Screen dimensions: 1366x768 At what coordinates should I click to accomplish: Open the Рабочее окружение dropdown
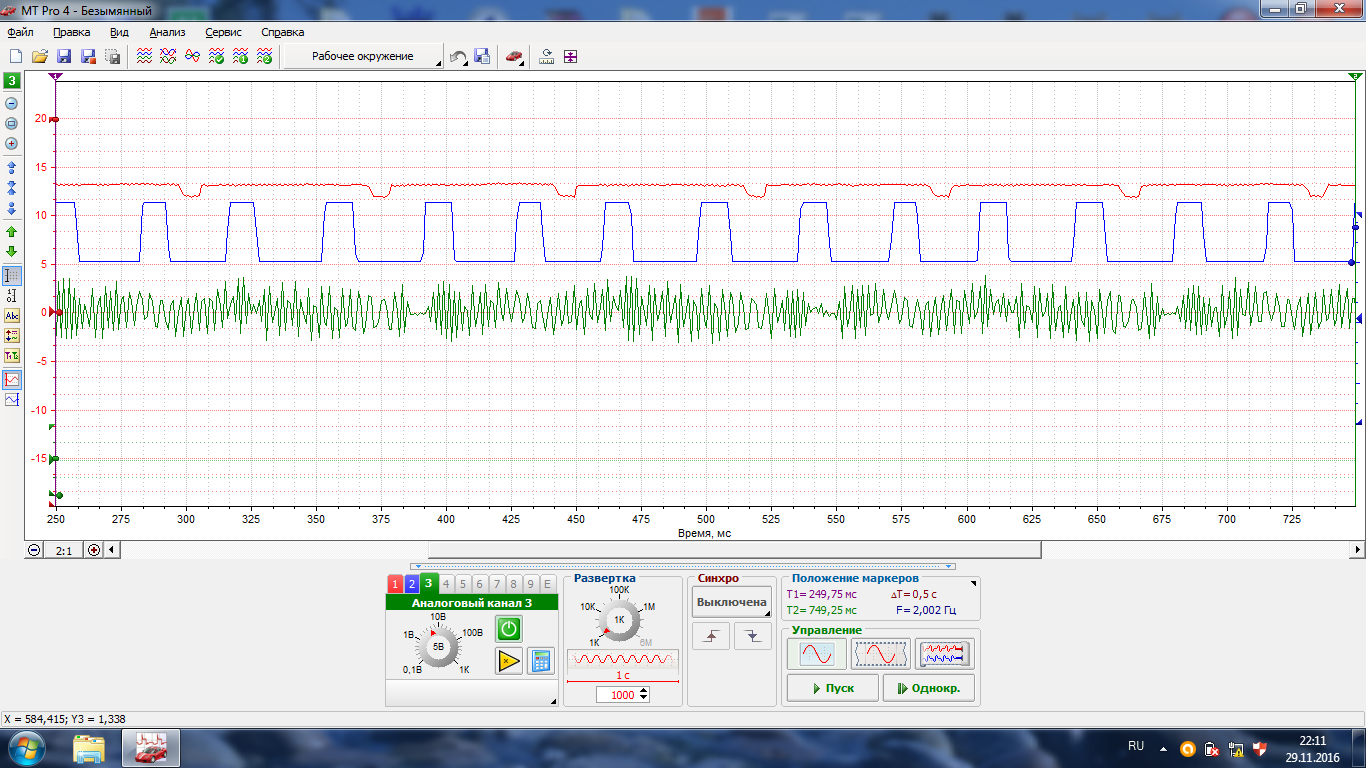coord(363,57)
